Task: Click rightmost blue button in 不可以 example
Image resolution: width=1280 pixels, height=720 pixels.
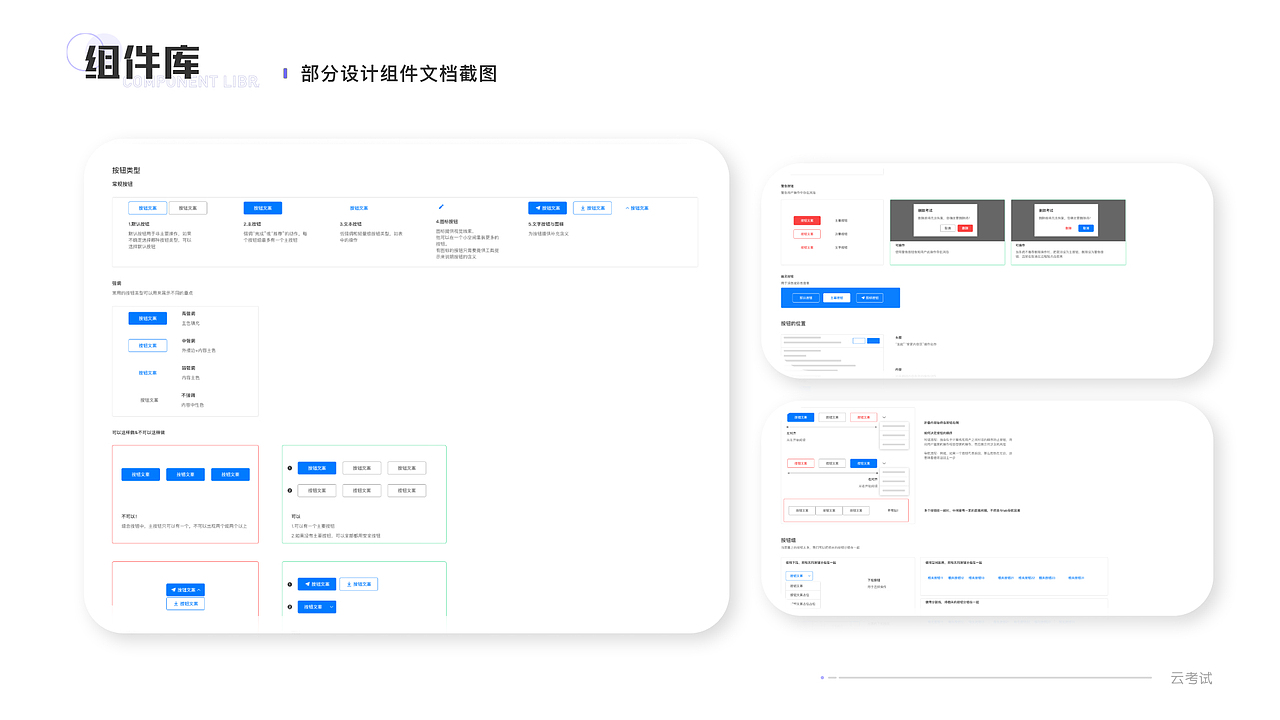Action: pos(231,475)
